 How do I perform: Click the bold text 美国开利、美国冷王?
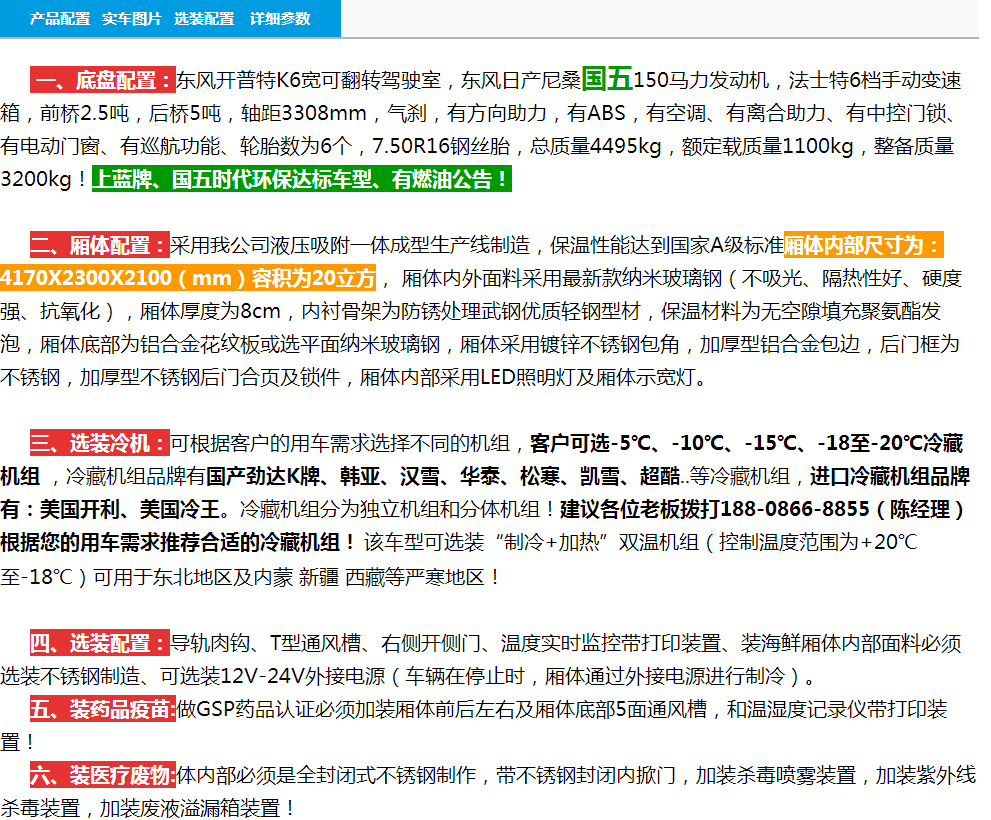tap(130, 509)
